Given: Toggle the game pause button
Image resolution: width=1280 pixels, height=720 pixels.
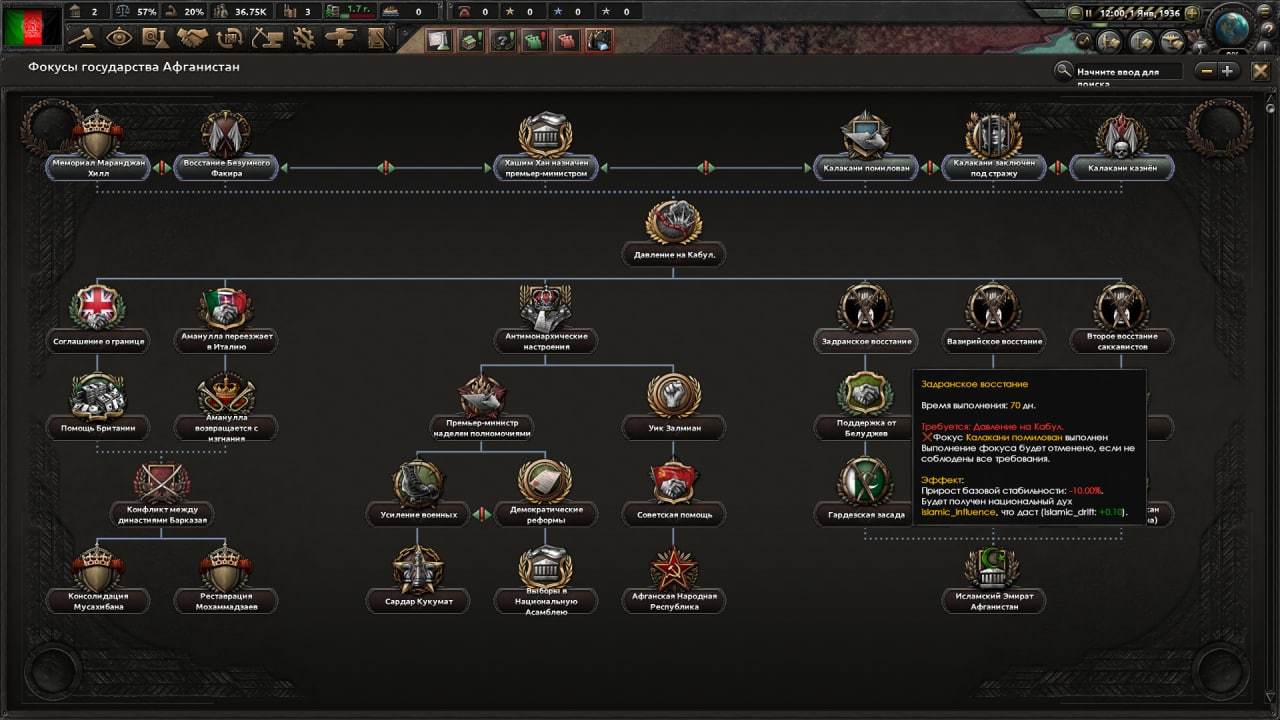Looking at the screenshot, I should click(1087, 13).
